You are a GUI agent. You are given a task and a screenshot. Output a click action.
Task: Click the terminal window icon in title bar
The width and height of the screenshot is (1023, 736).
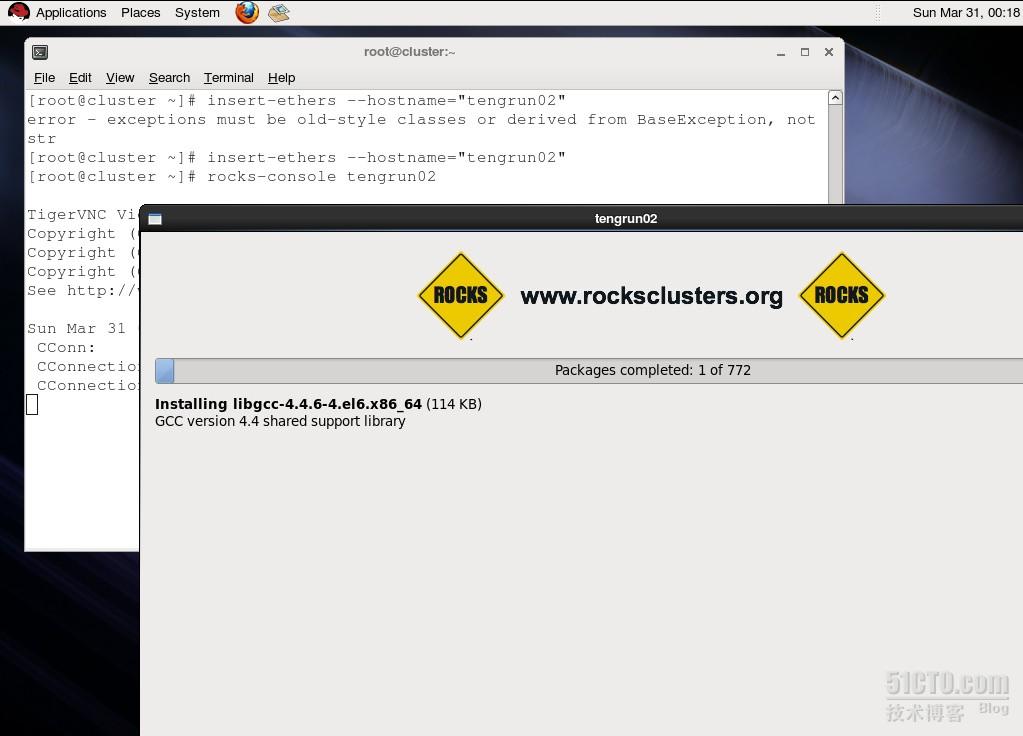click(40, 52)
